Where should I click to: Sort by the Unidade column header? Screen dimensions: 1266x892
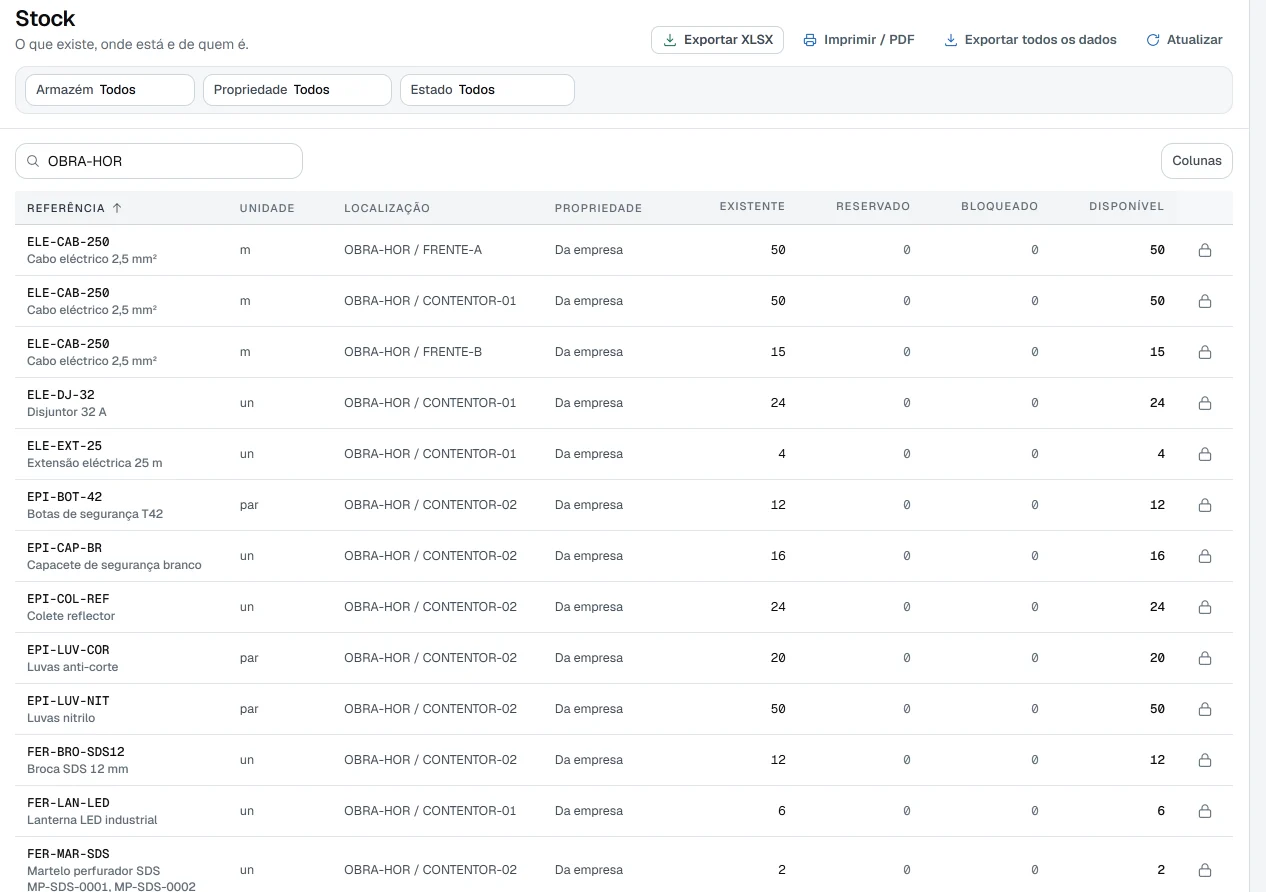point(267,208)
